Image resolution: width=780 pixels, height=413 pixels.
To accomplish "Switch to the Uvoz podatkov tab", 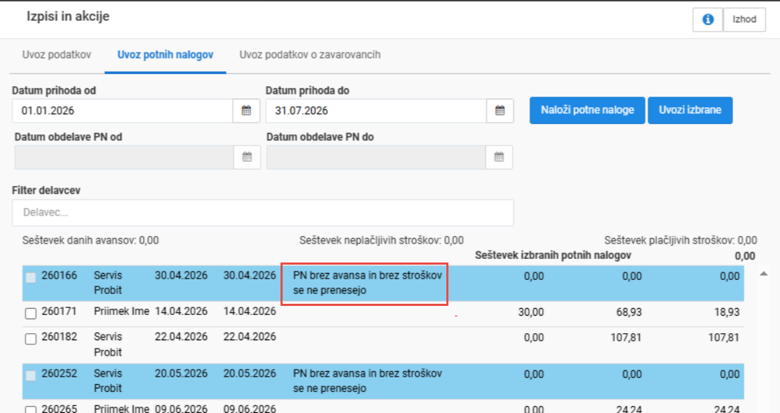I will pos(57,55).
